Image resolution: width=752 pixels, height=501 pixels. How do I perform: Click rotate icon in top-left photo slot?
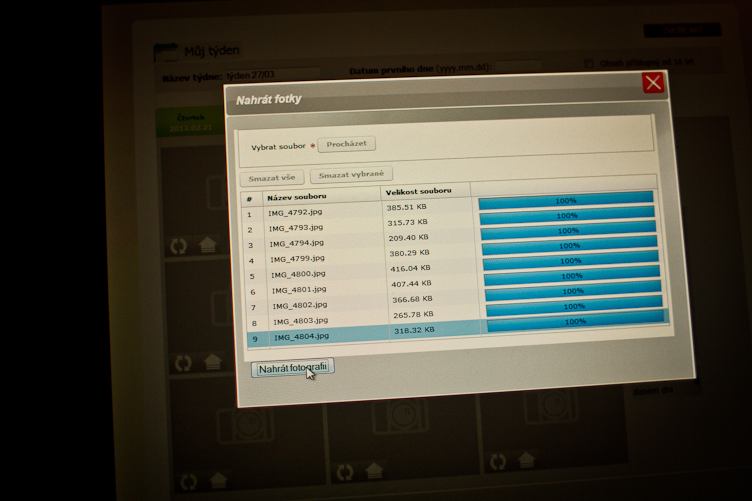coord(179,245)
